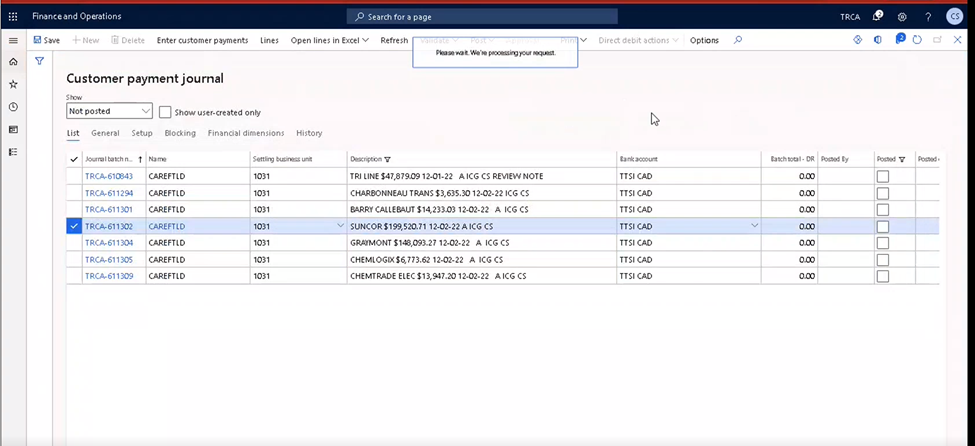Click the Save button
Viewport: 975px width, 446px height.
pyautogui.click(x=47, y=40)
